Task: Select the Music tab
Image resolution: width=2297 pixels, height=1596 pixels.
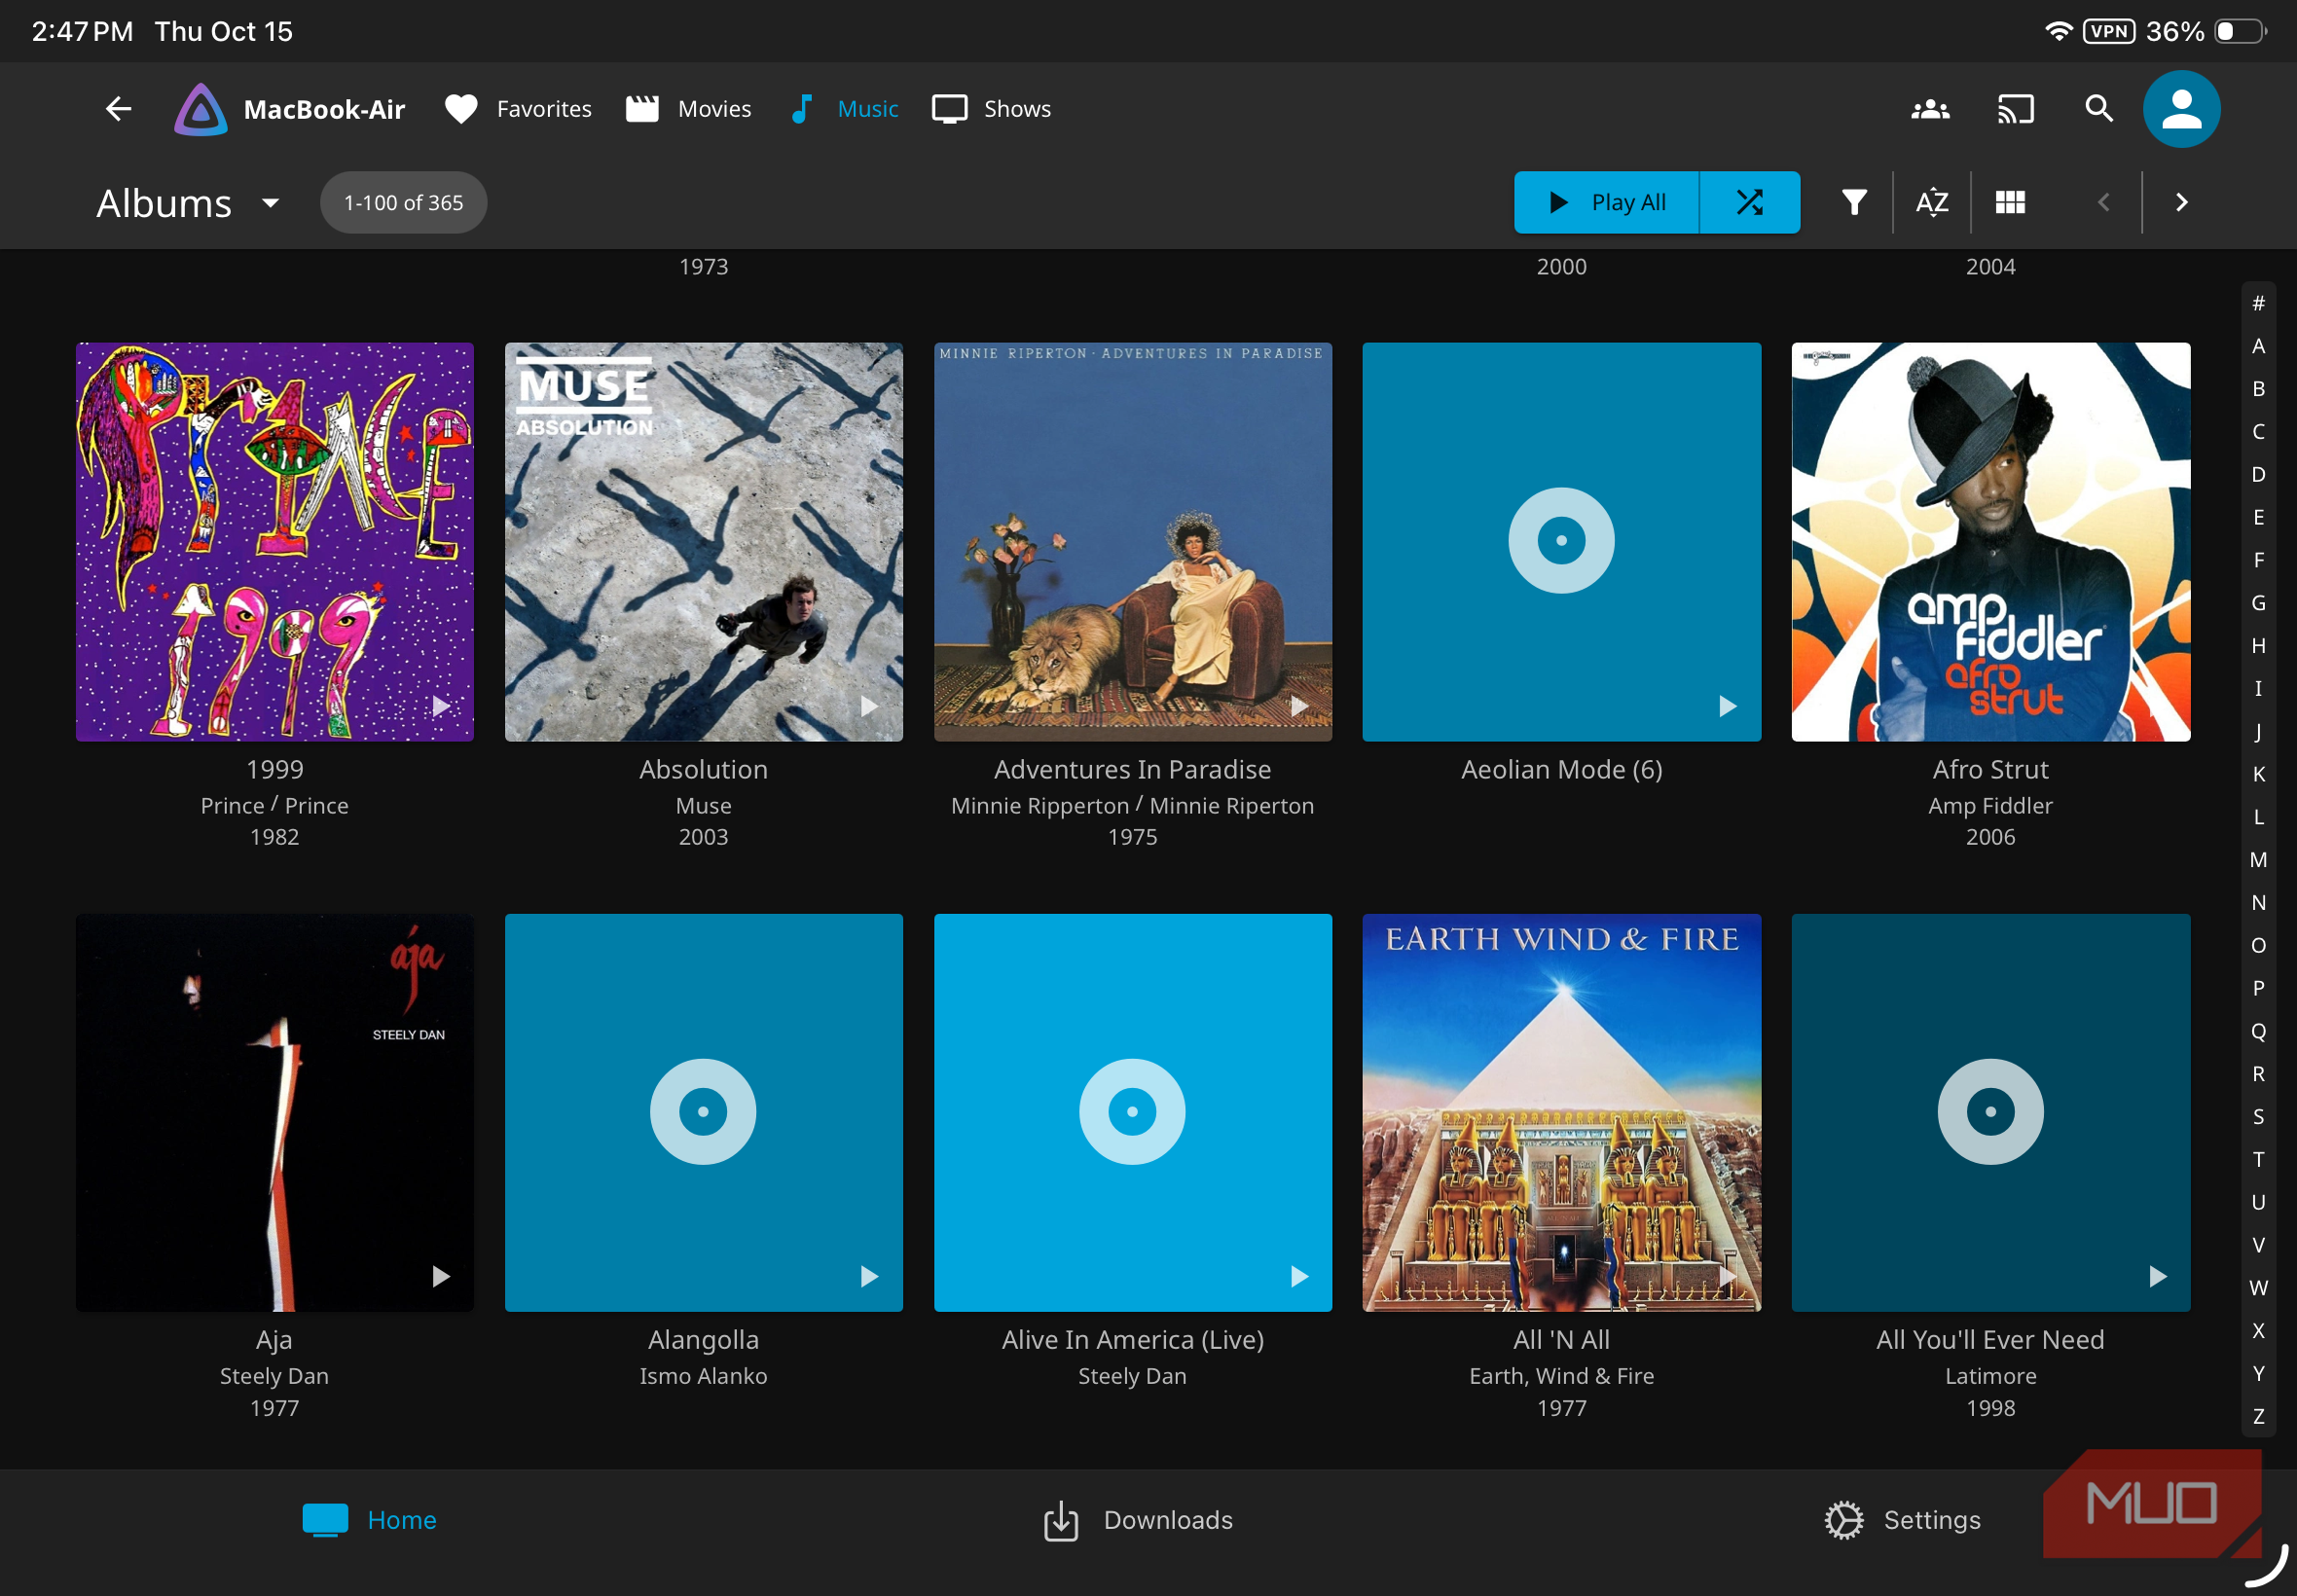Action: coord(843,109)
